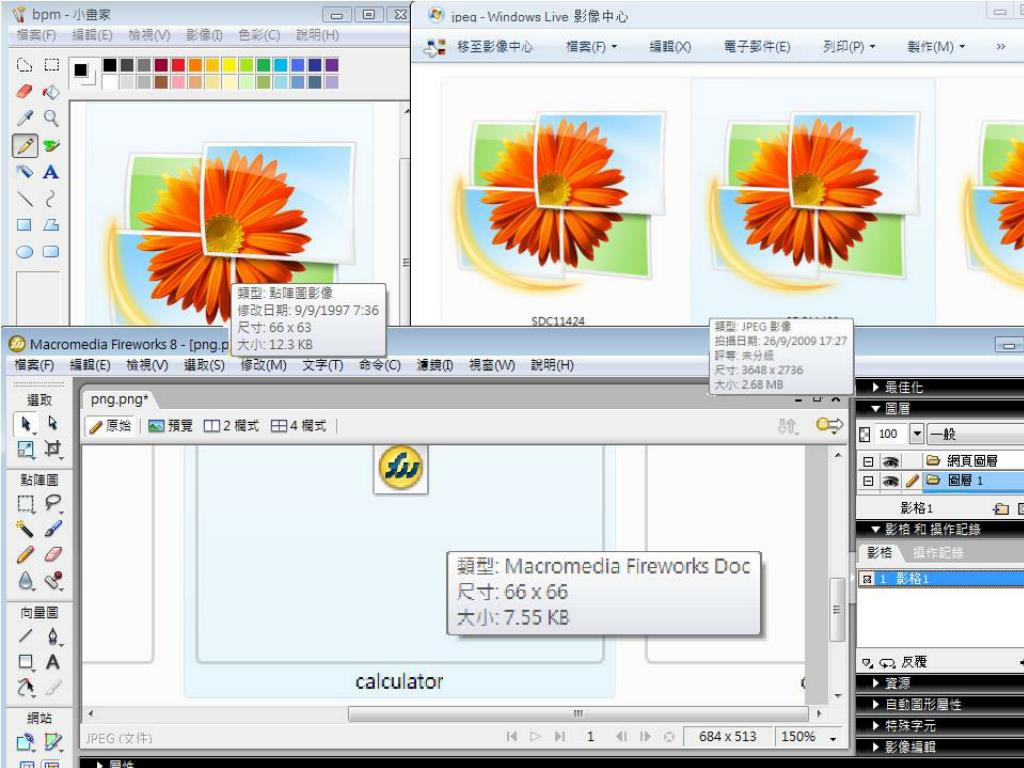Viewport: 1024px width, 768px height.
Task: Choose the Scale tool in Fireworks
Action: [25, 449]
